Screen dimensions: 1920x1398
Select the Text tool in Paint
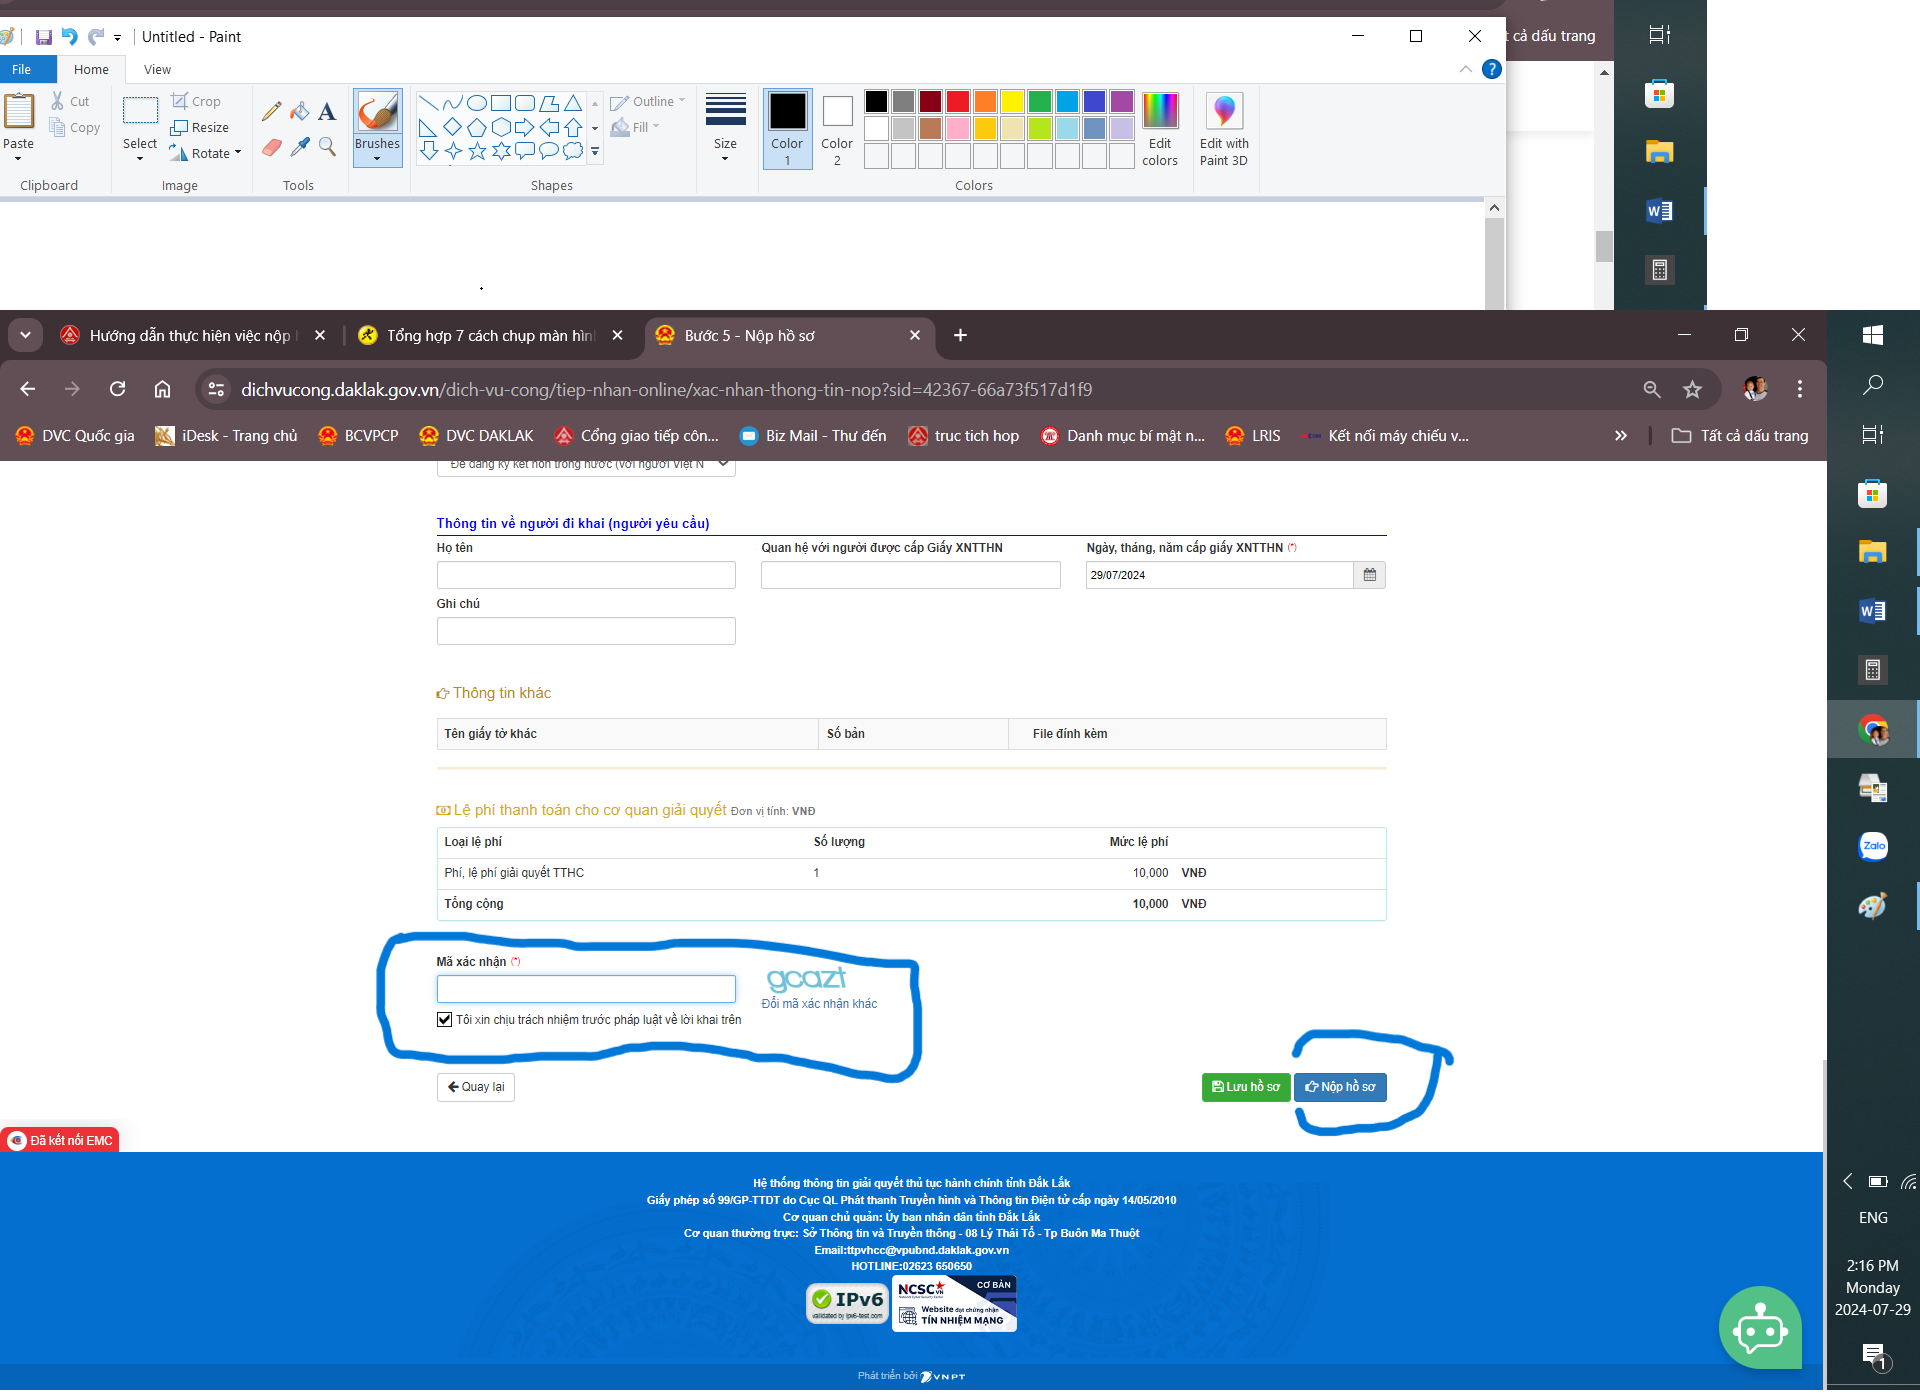[327, 111]
